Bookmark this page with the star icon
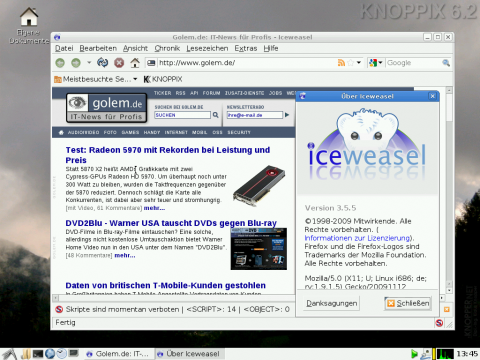480x360 pixels. 350,63
